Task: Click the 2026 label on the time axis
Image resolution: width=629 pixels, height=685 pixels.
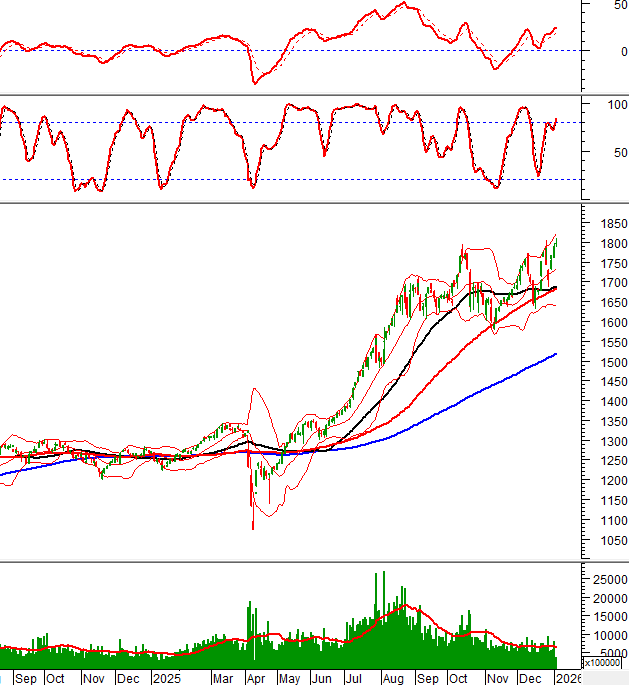Action: 567,678
